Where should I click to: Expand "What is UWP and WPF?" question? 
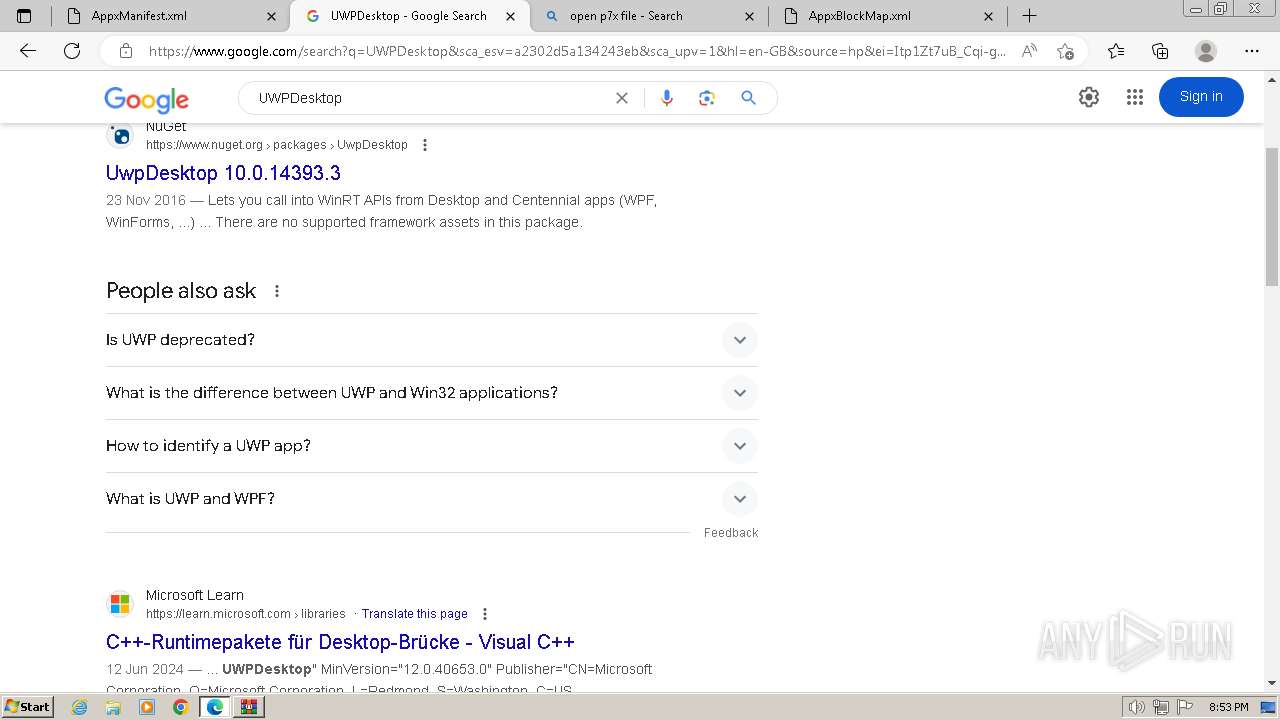pyautogui.click(x=432, y=499)
